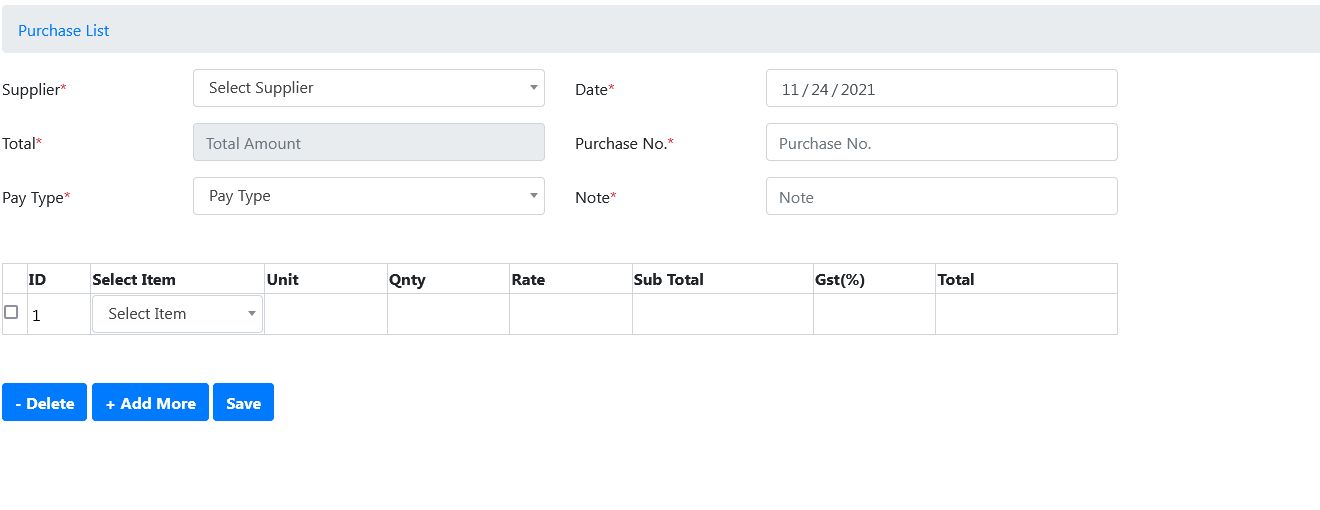
Task: Click the Qnty cell in row 1
Action: click(x=448, y=314)
